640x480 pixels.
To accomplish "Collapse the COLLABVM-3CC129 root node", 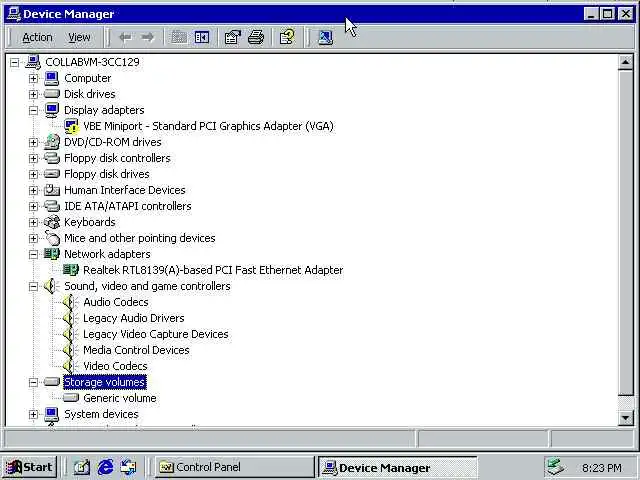I will pos(14,62).
